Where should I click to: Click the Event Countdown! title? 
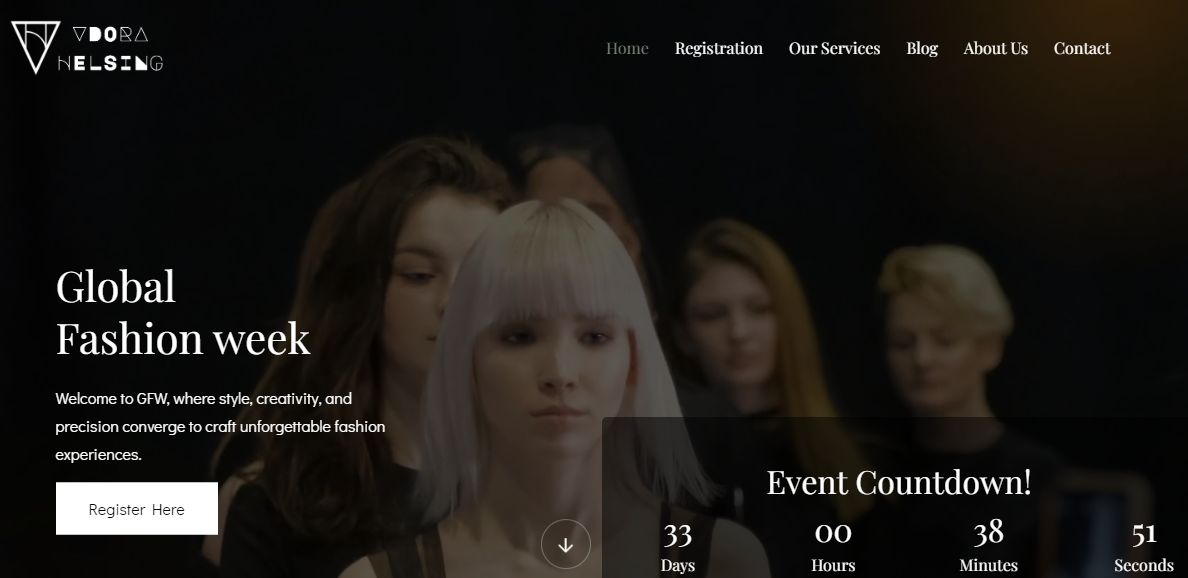898,482
